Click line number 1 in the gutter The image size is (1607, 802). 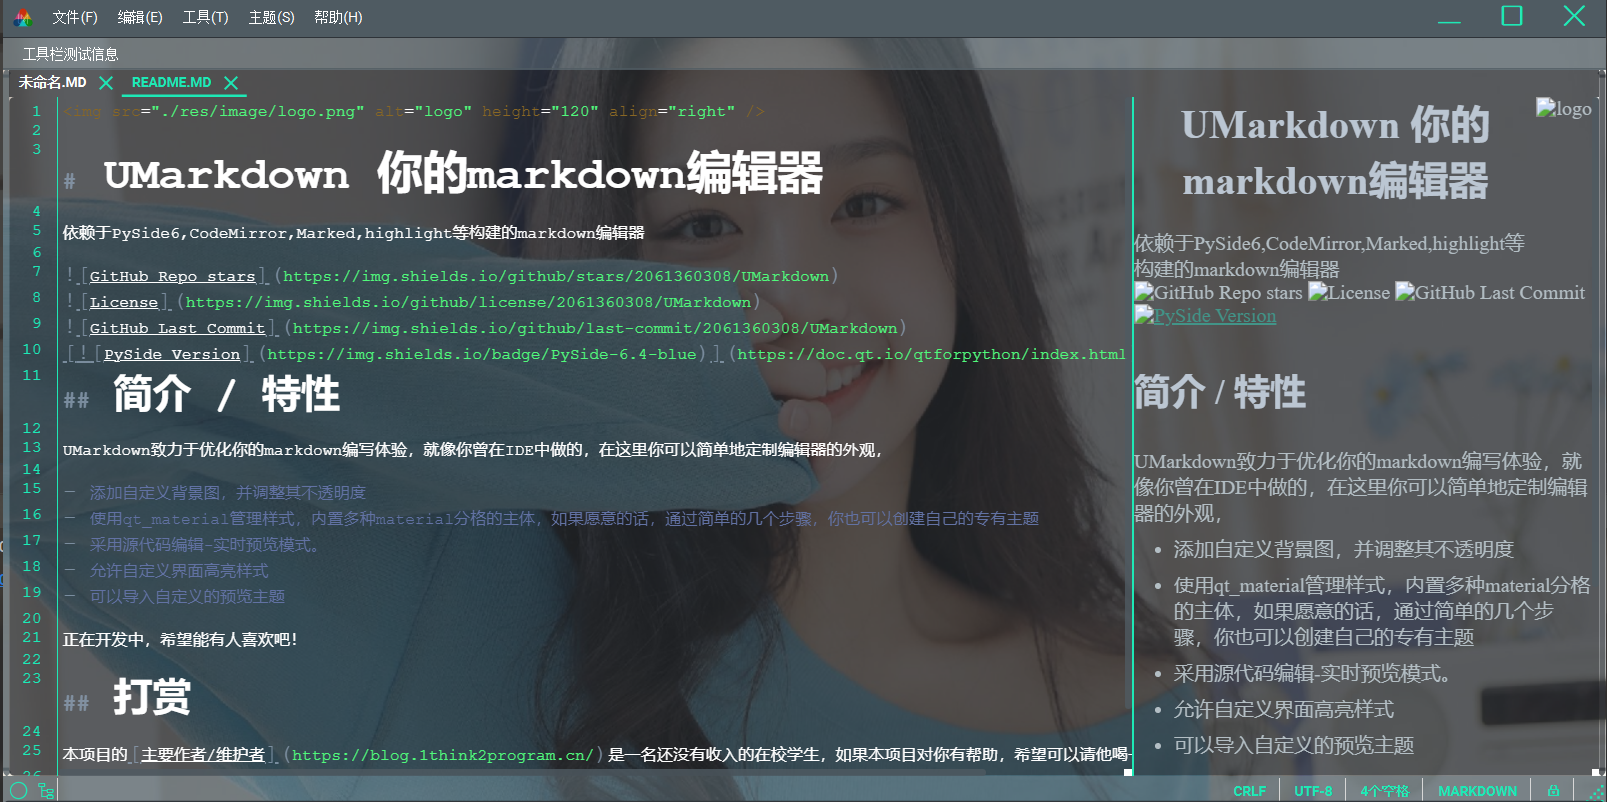tap(36, 111)
